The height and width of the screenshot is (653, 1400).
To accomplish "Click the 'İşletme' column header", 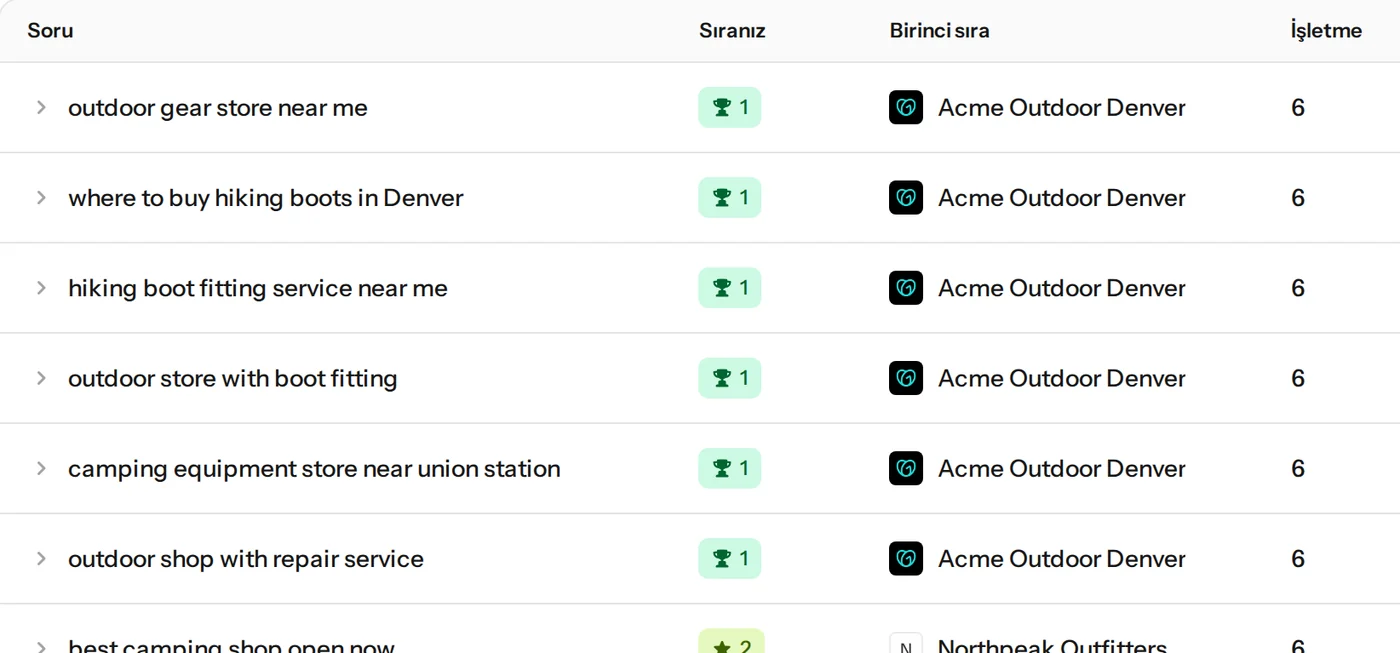I will [1326, 30].
